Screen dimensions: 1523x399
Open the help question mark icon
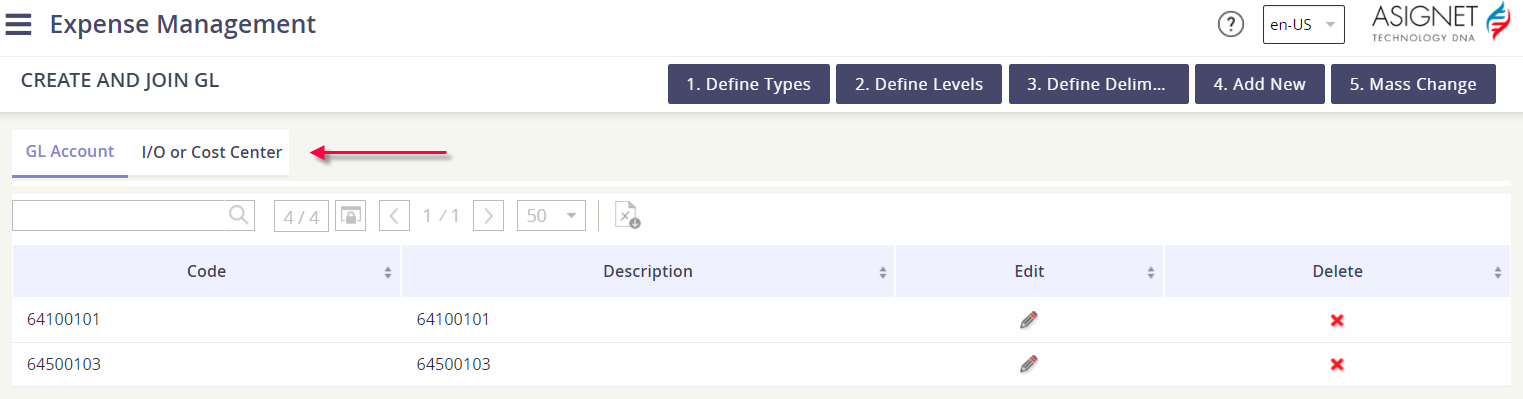1231,25
